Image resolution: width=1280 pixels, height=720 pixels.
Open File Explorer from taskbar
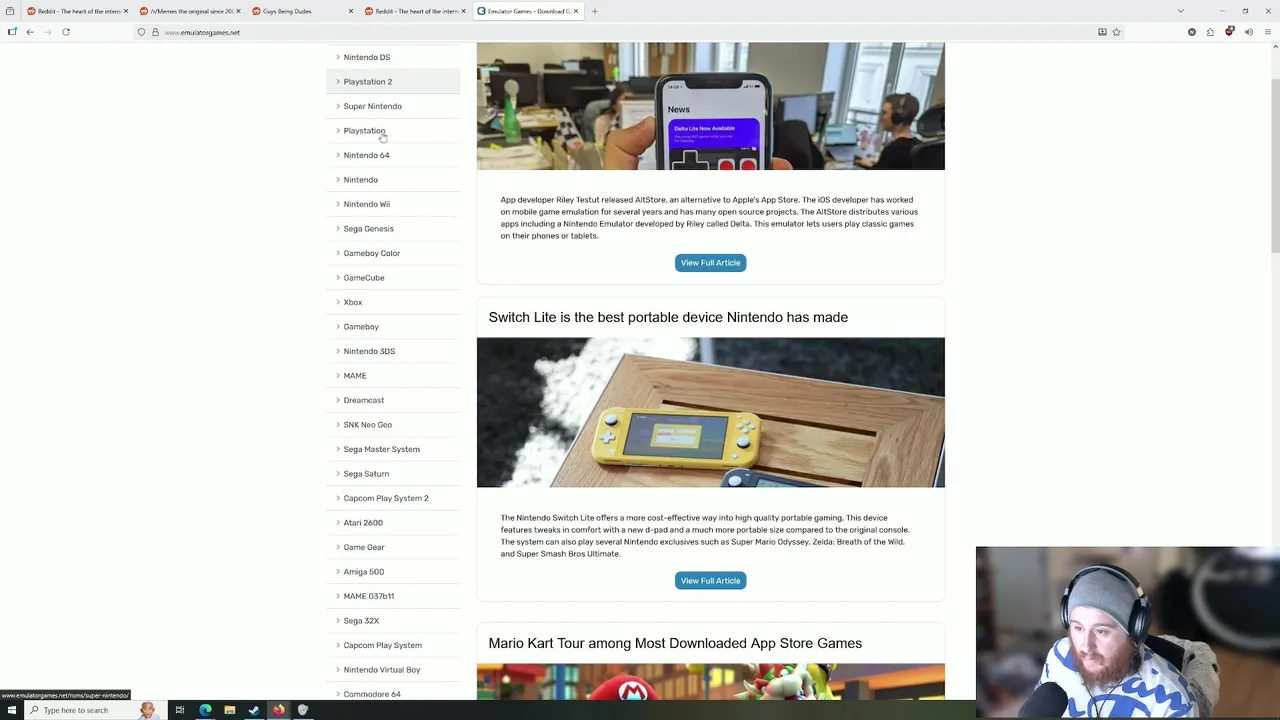(x=229, y=710)
